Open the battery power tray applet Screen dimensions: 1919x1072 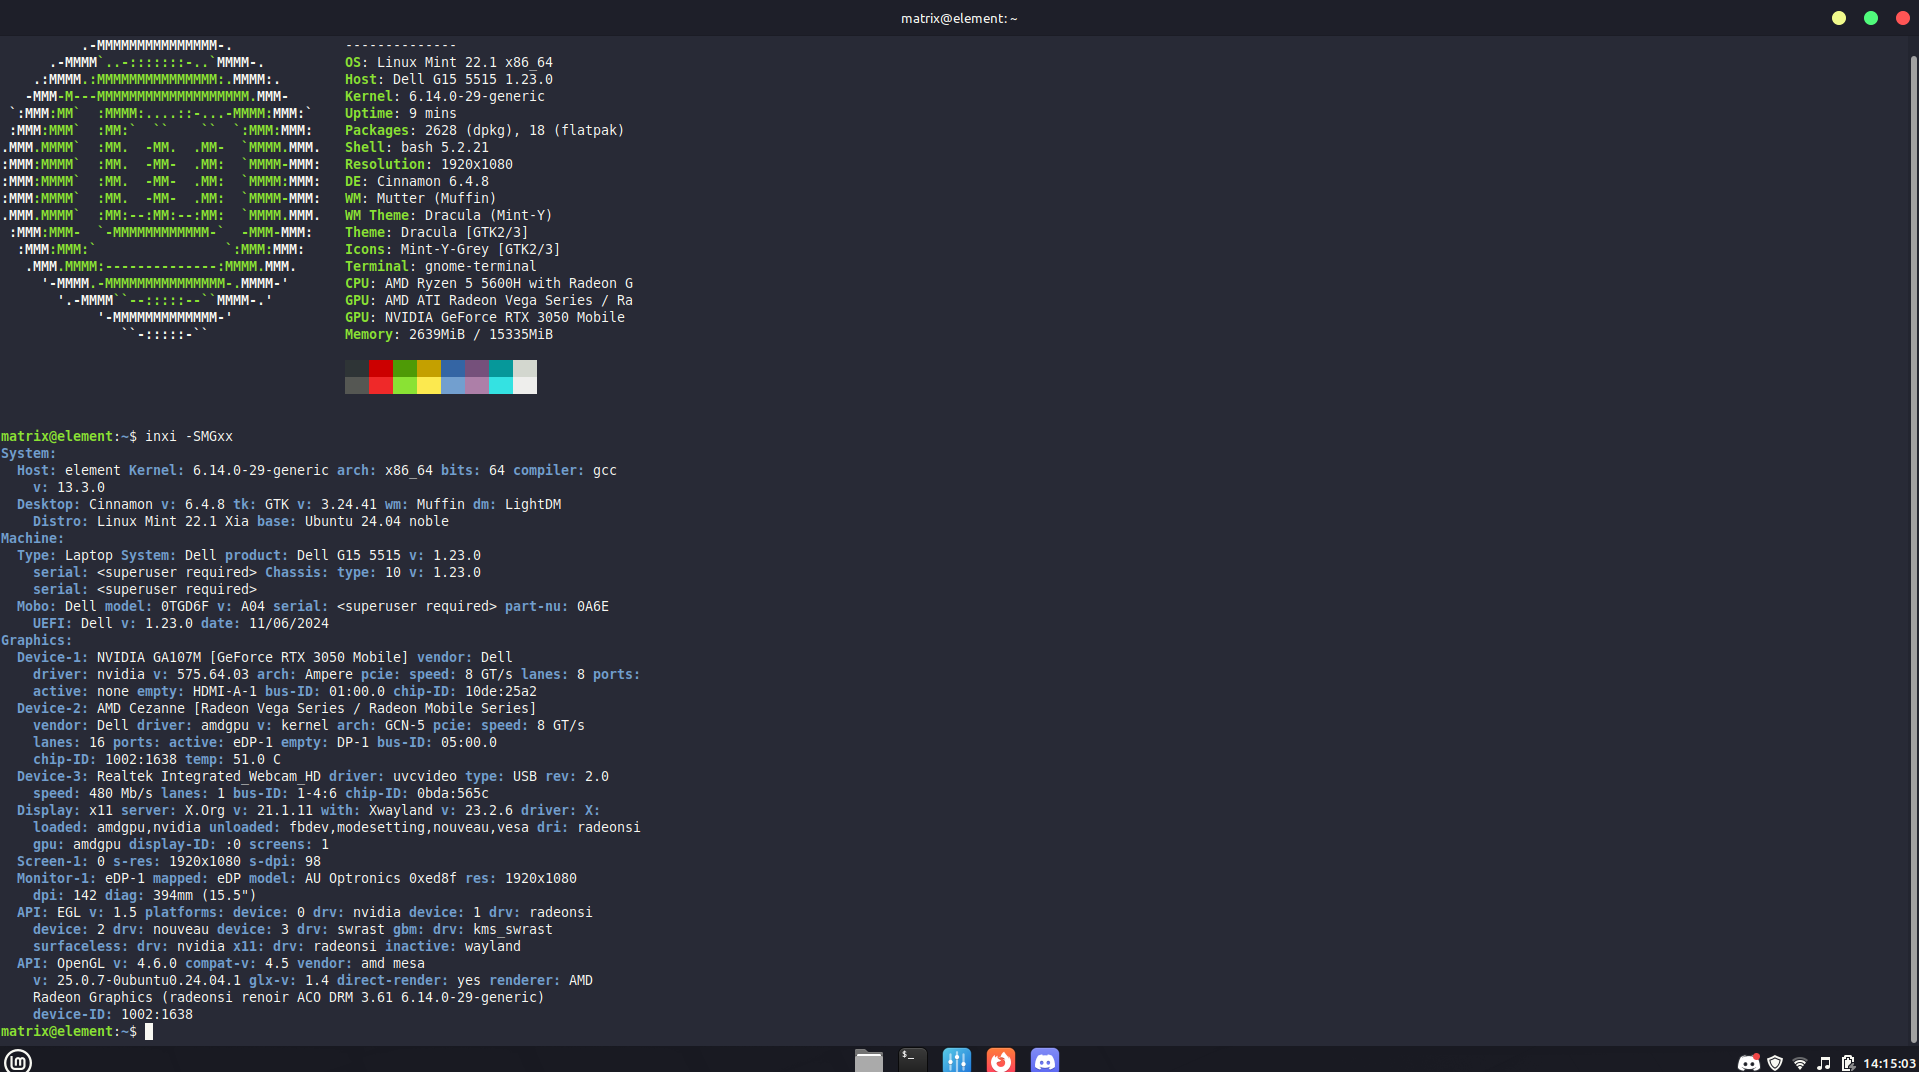point(1848,1063)
